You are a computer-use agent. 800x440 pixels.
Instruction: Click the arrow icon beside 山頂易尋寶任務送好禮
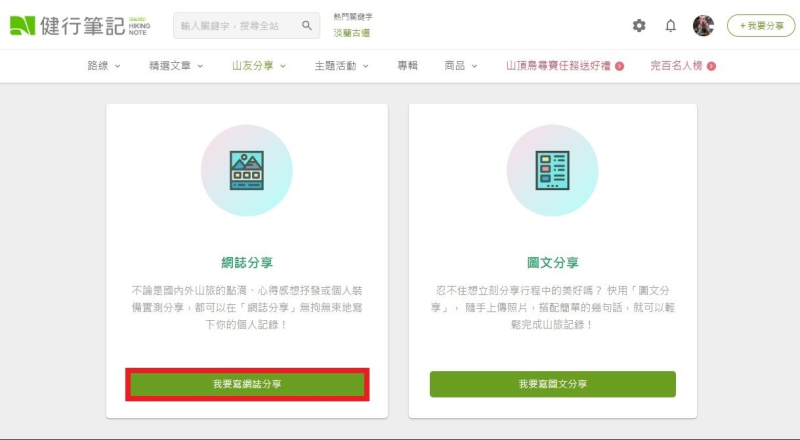pos(620,66)
